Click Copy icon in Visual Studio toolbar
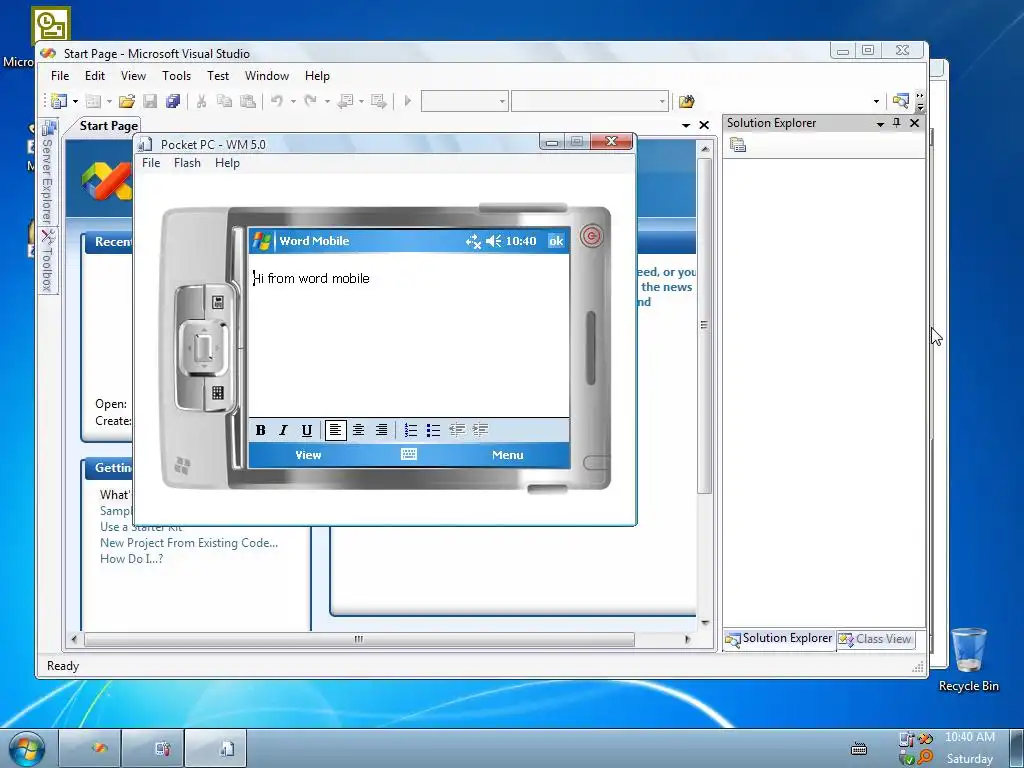 click(x=224, y=101)
